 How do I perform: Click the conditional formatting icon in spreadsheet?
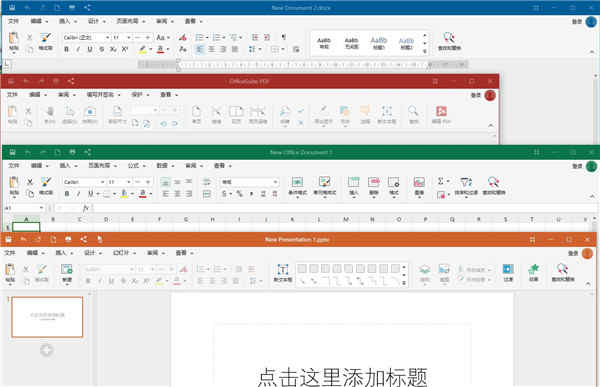coord(297,186)
